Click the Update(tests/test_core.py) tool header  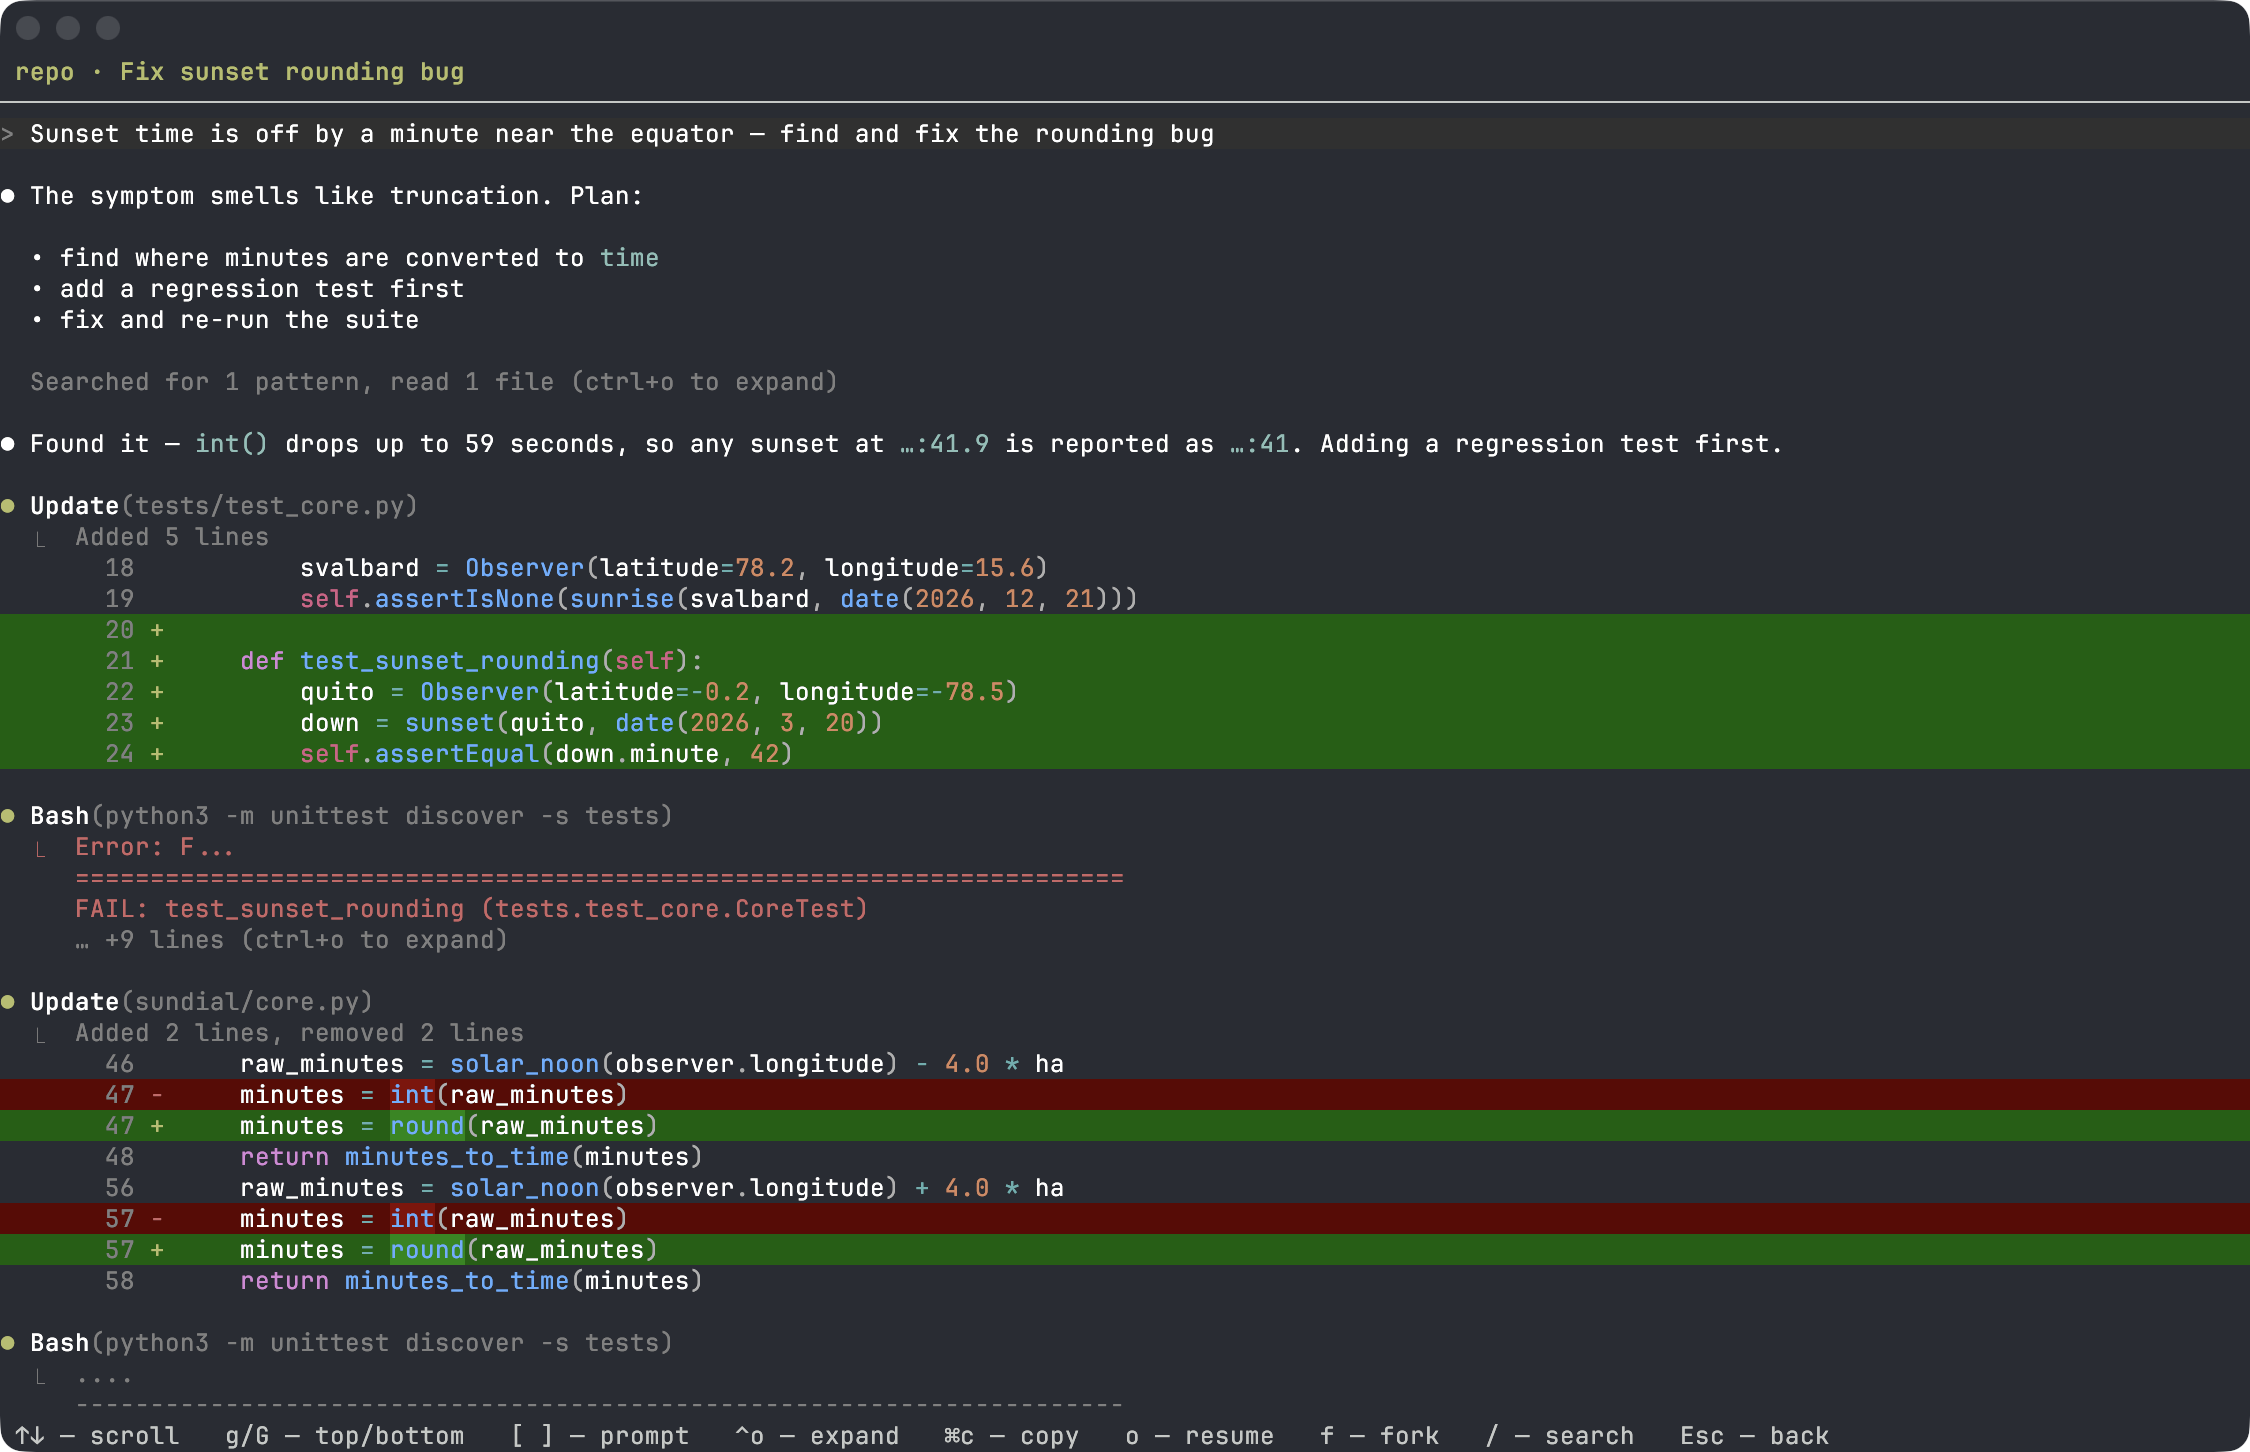coord(224,506)
